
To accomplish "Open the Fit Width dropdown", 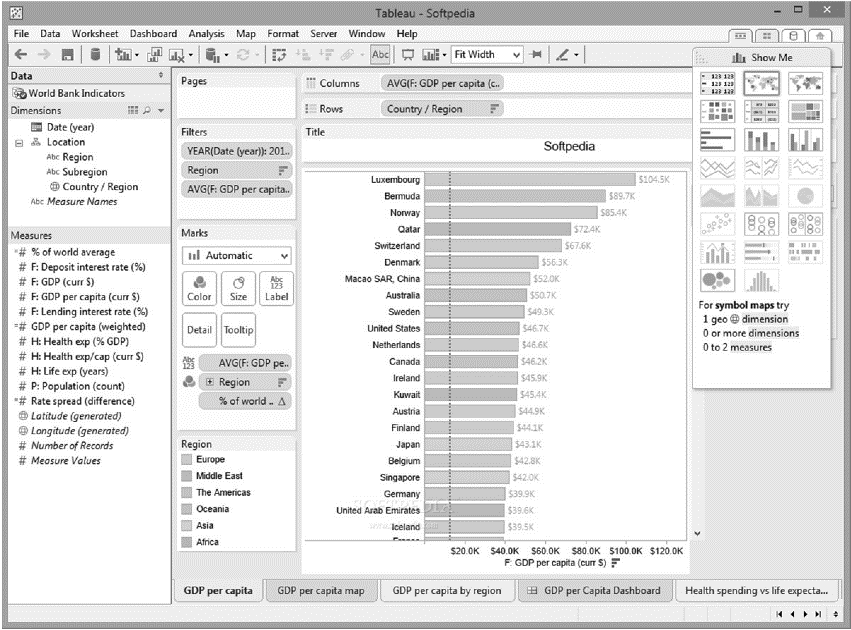I will pyautogui.click(x=487, y=54).
